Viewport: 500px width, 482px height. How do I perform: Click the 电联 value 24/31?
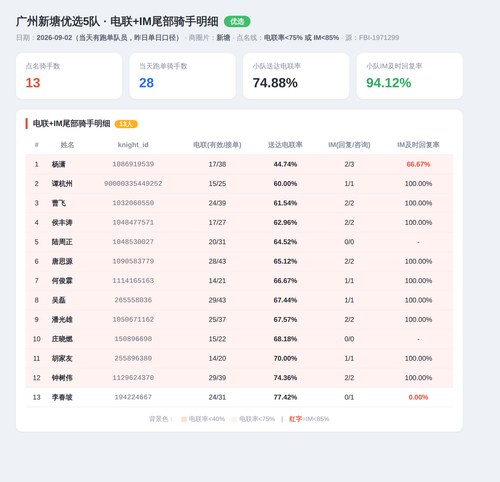click(217, 397)
